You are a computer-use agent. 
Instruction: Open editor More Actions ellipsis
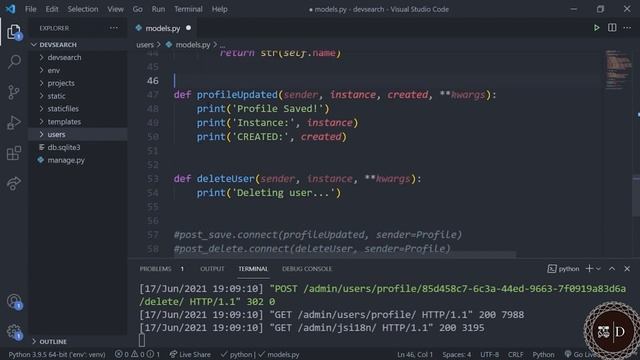pos(627,28)
